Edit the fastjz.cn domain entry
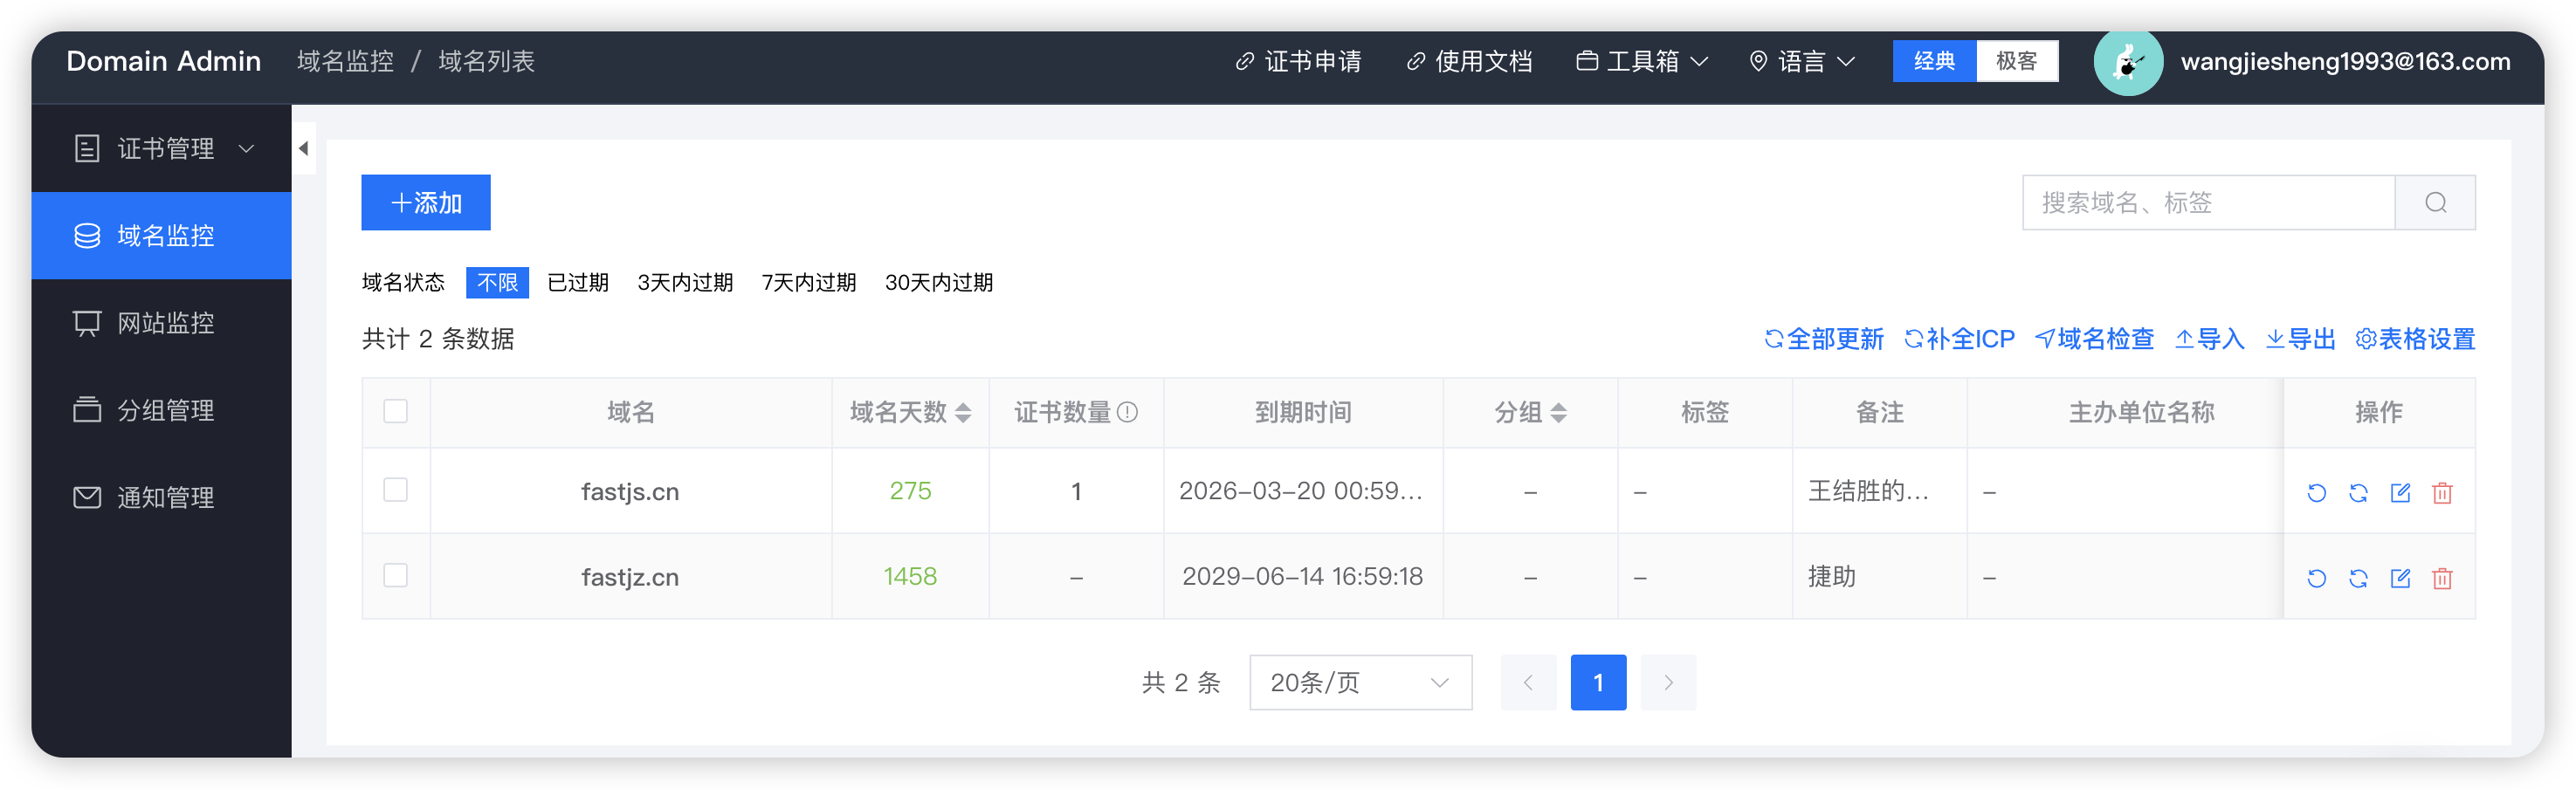The image size is (2576, 789). [x=2400, y=578]
